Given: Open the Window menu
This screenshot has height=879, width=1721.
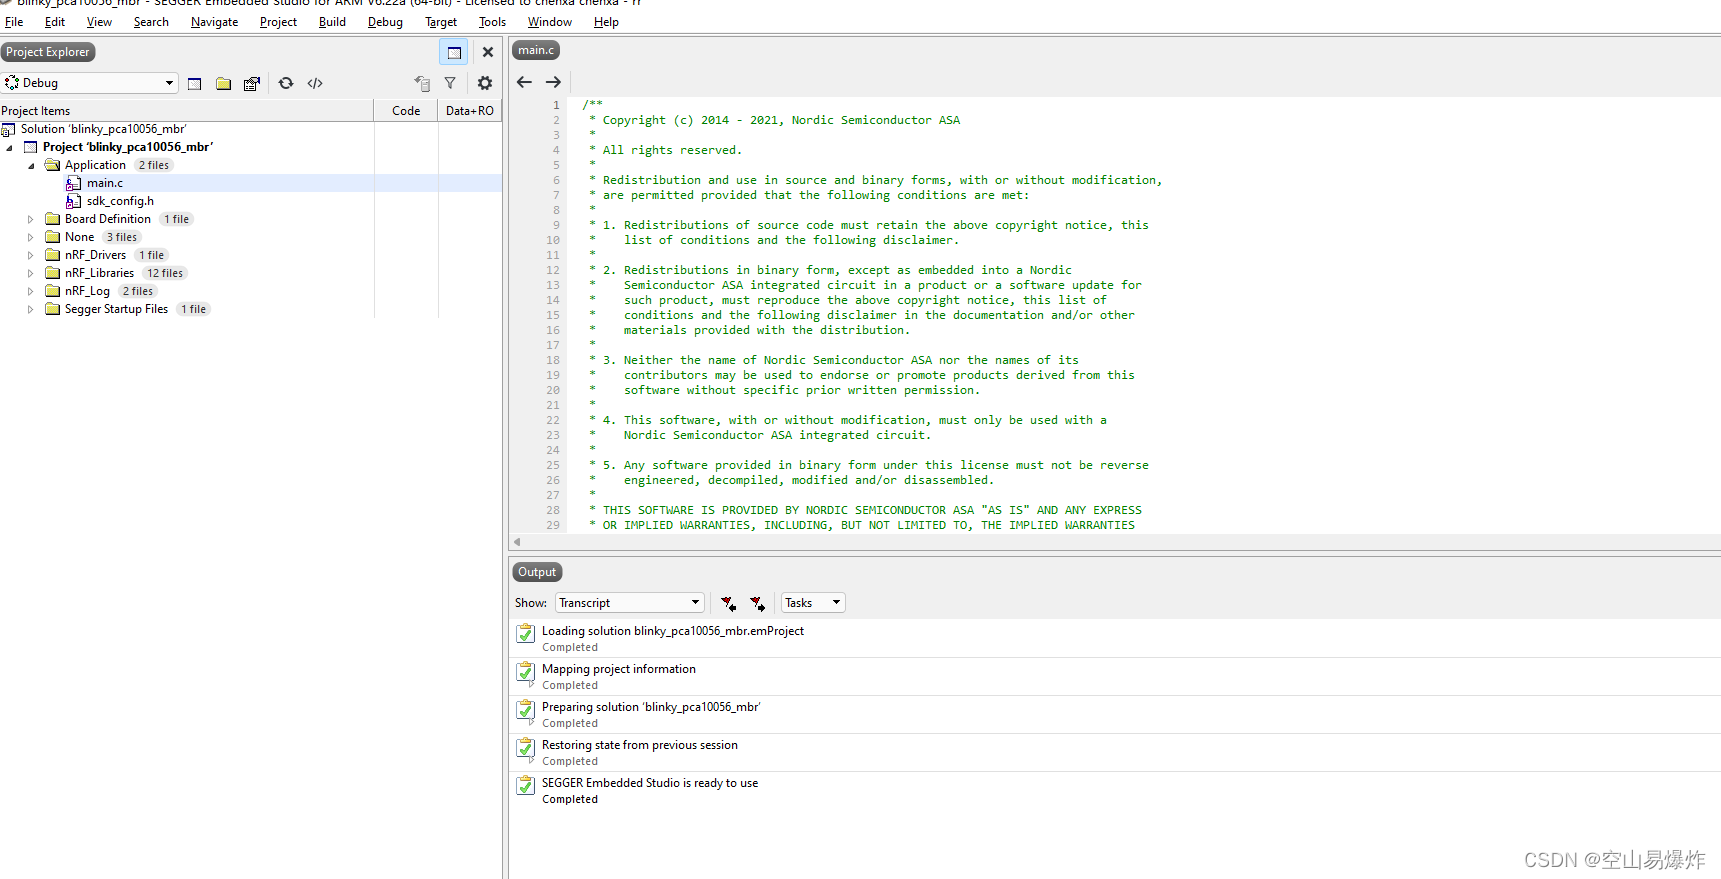Looking at the screenshot, I should [550, 22].
